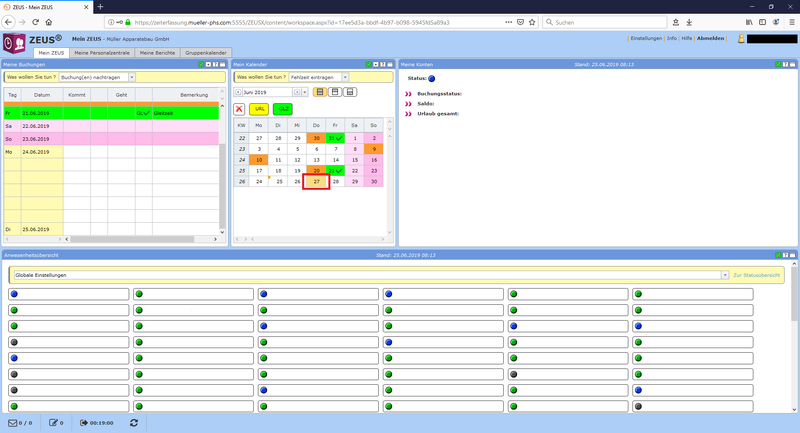
Task: Select the third calendar view layout icon
Action: (349, 92)
